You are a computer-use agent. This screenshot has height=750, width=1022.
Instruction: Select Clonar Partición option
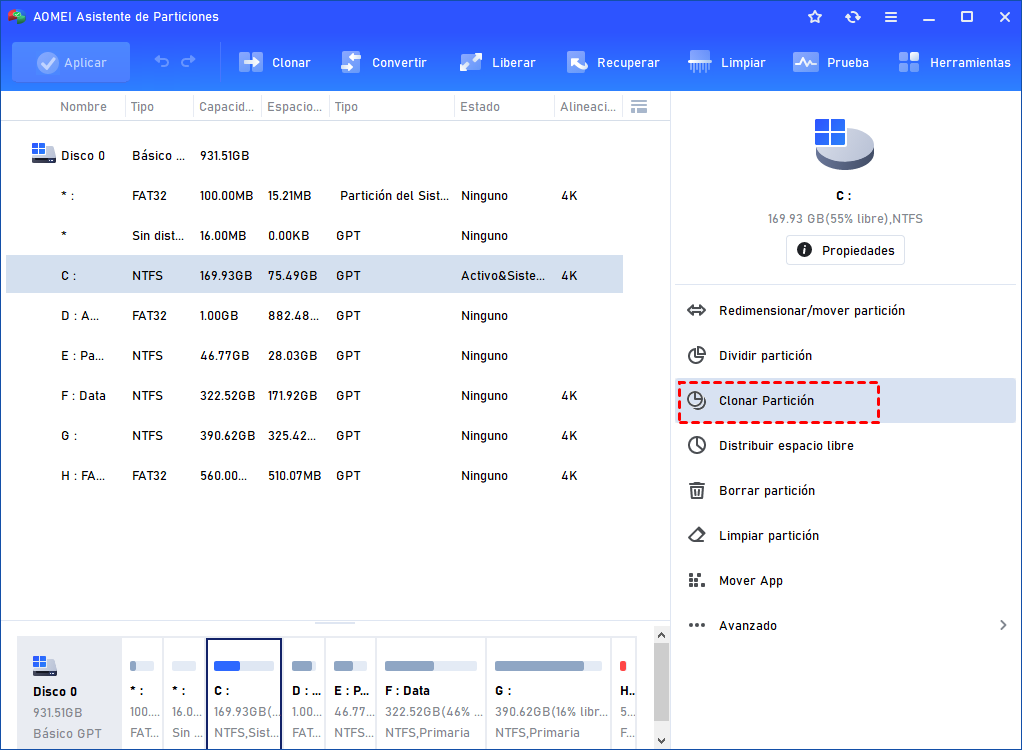pos(766,401)
